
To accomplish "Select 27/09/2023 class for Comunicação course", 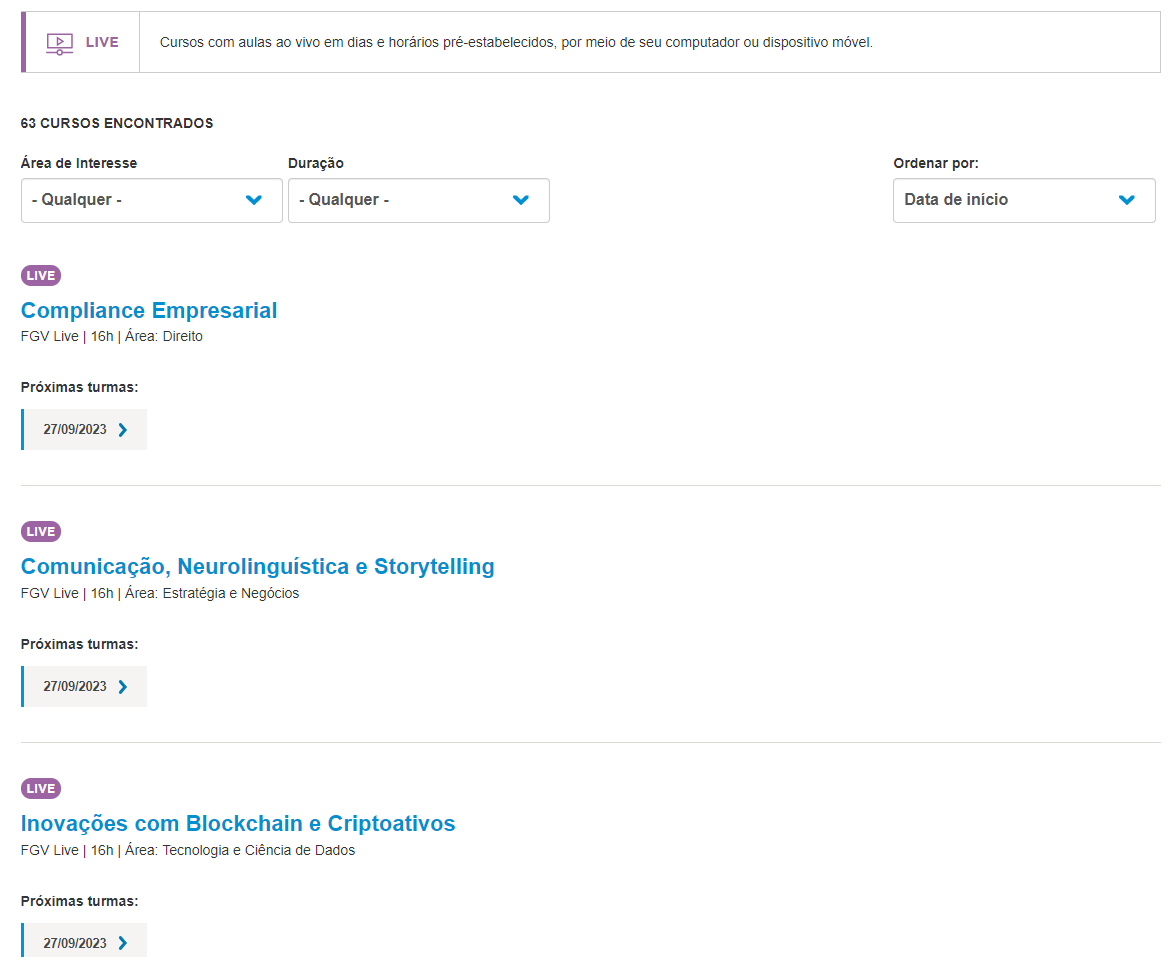I will [75, 687].
